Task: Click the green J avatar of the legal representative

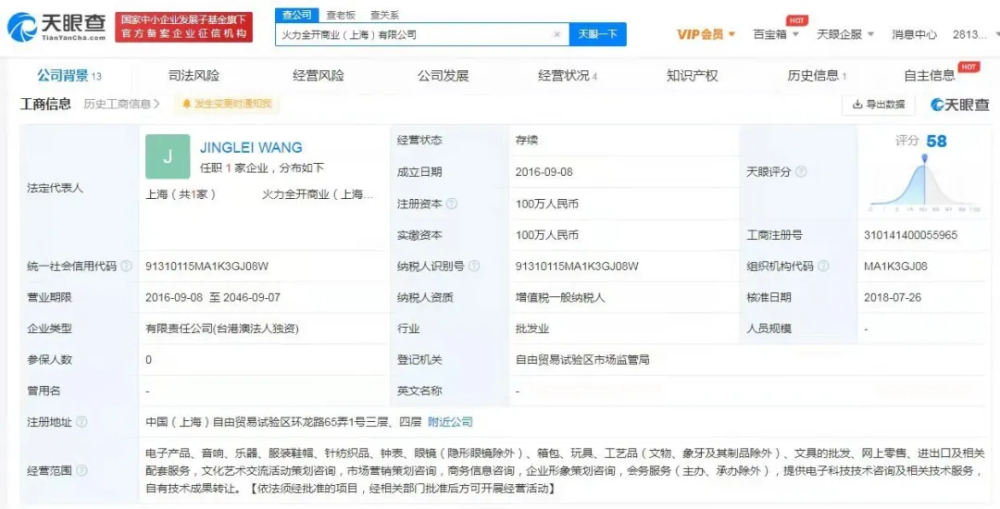Action: pos(168,156)
